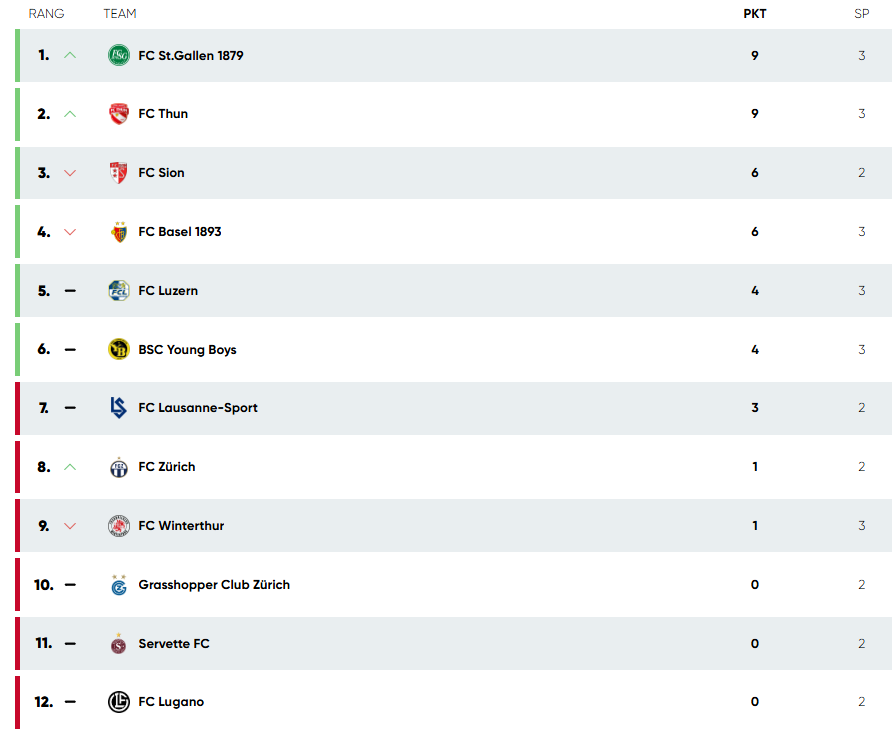Viewport: 892px width, 742px height.
Task: Click the Servette FC badge
Action: 118,644
